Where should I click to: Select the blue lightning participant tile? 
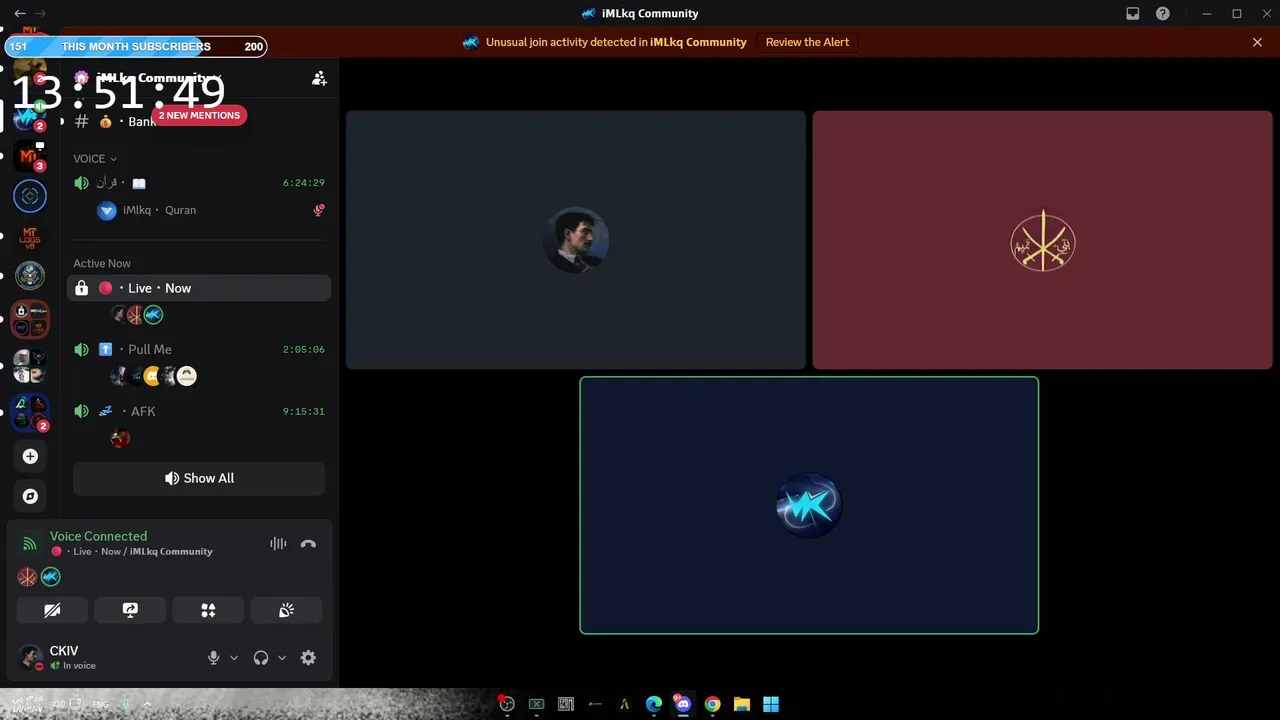click(x=809, y=505)
